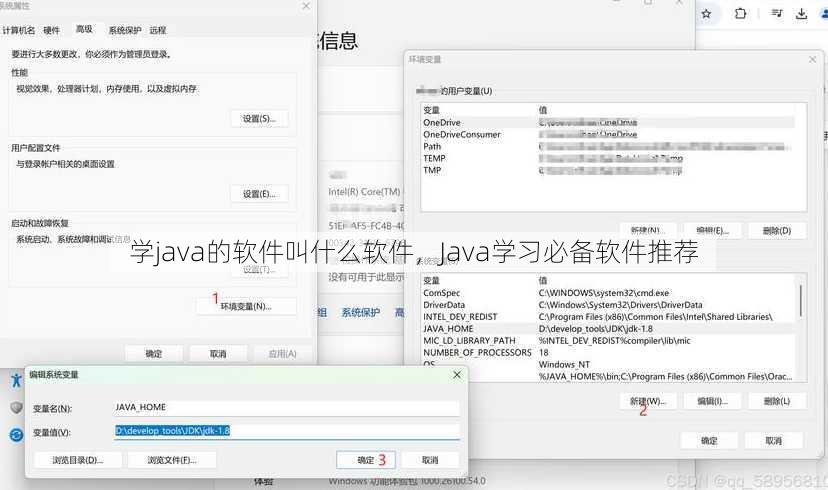This screenshot has width=828, height=490.
Task: Close the Edit System Variable dialog
Action: pos(457,374)
